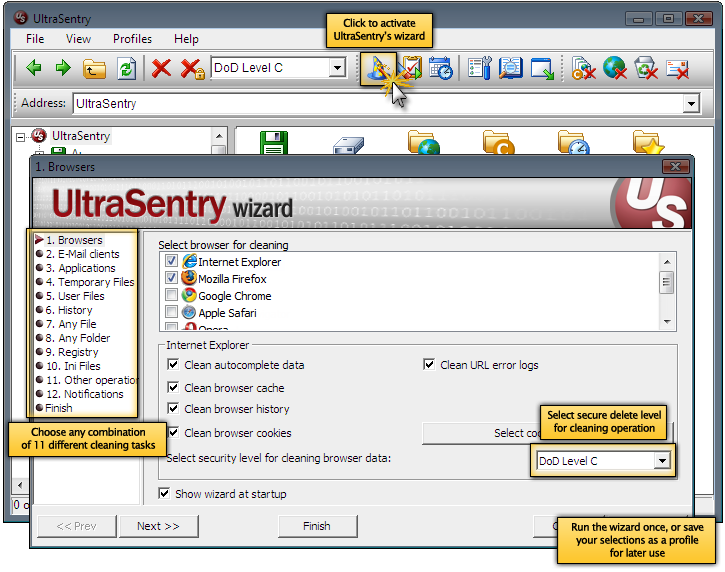The width and height of the screenshot is (725, 572).
Task: Open the toolbar DoD Level C dropdown
Action: click(337, 69)
